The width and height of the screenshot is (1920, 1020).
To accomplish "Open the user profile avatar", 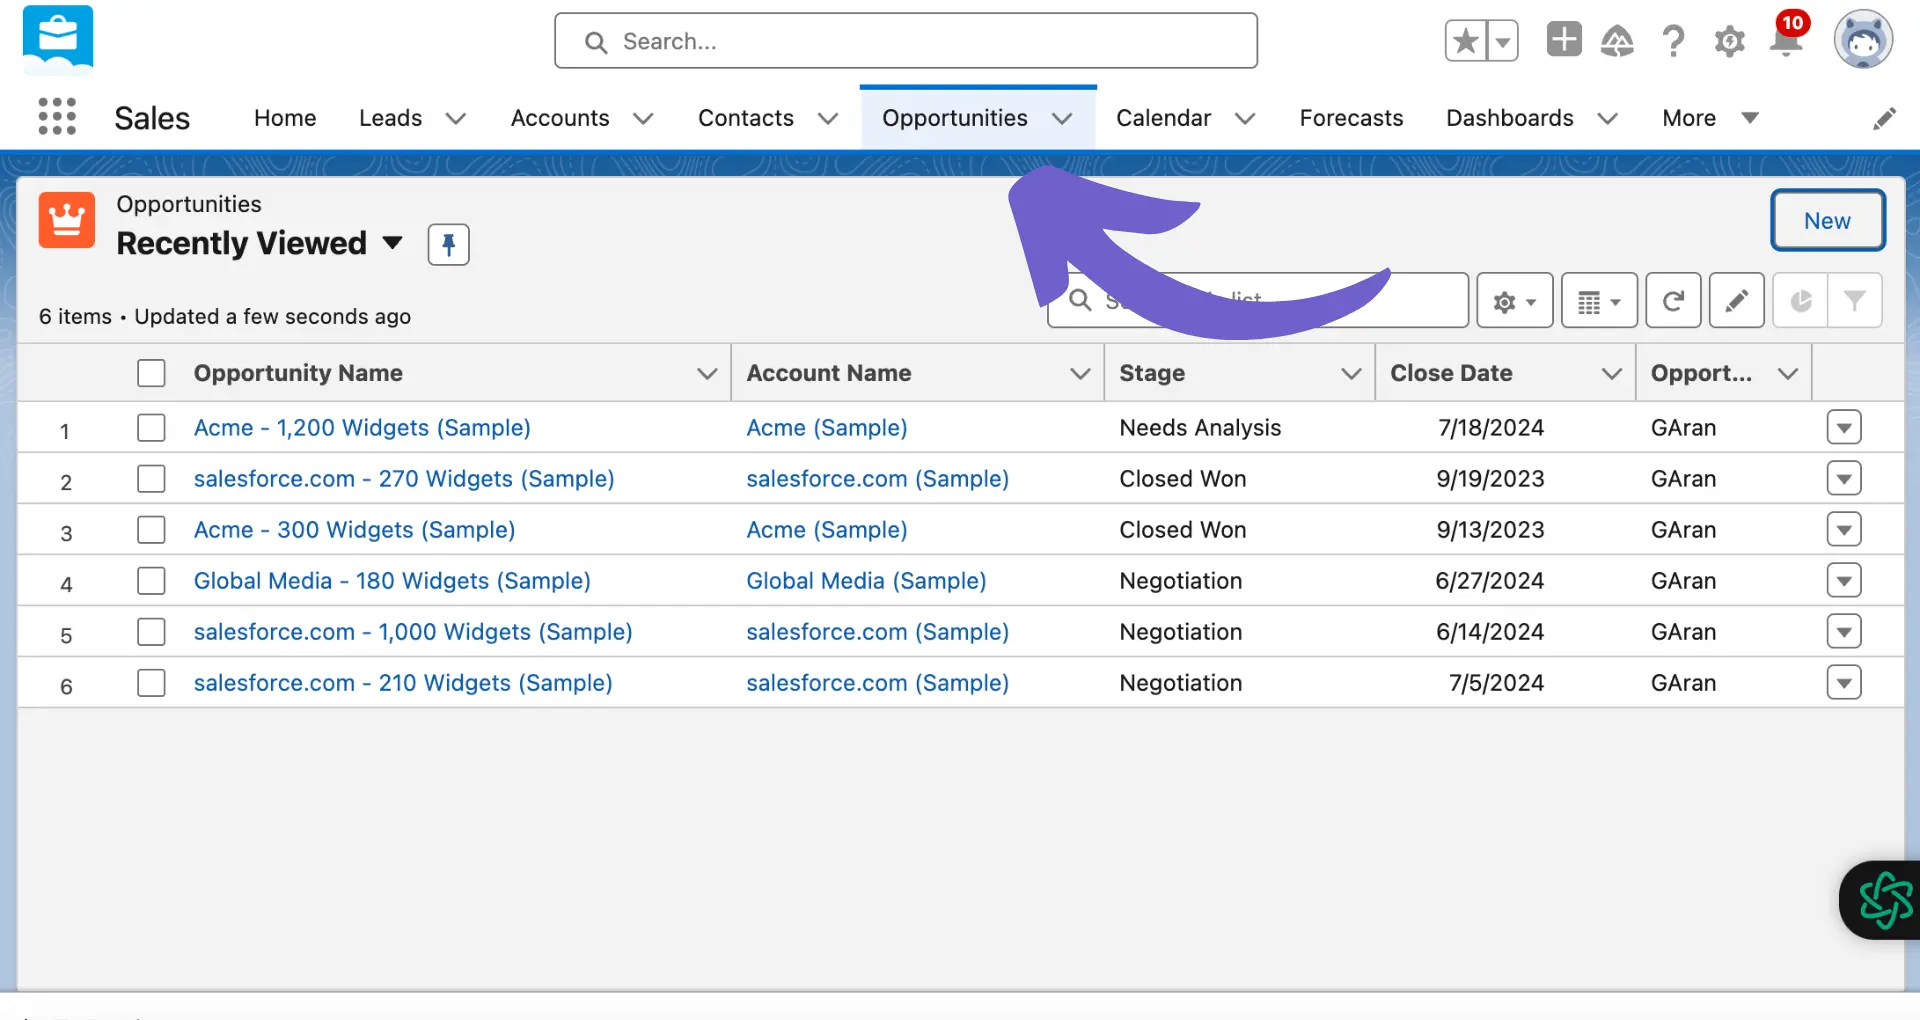I will tap(1863, 40).
